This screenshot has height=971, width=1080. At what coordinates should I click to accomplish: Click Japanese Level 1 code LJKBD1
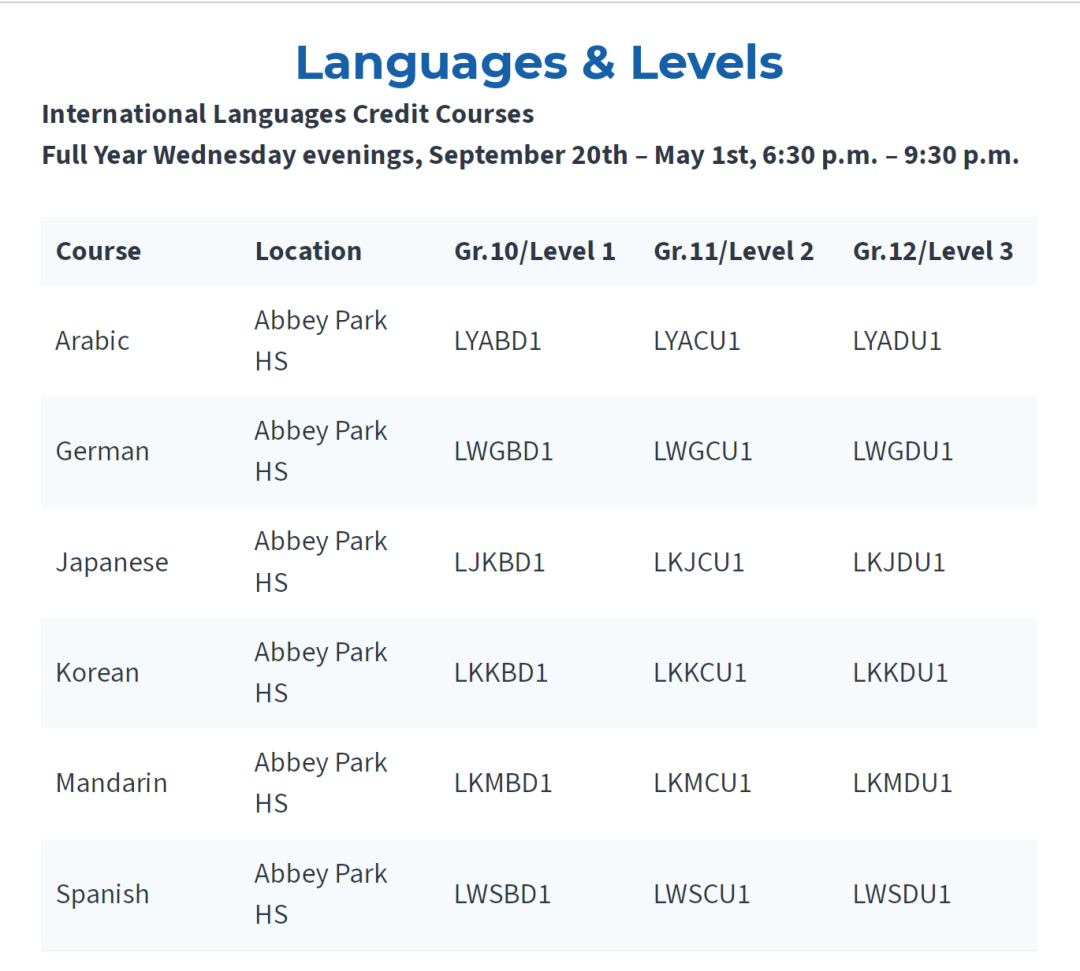499,563
